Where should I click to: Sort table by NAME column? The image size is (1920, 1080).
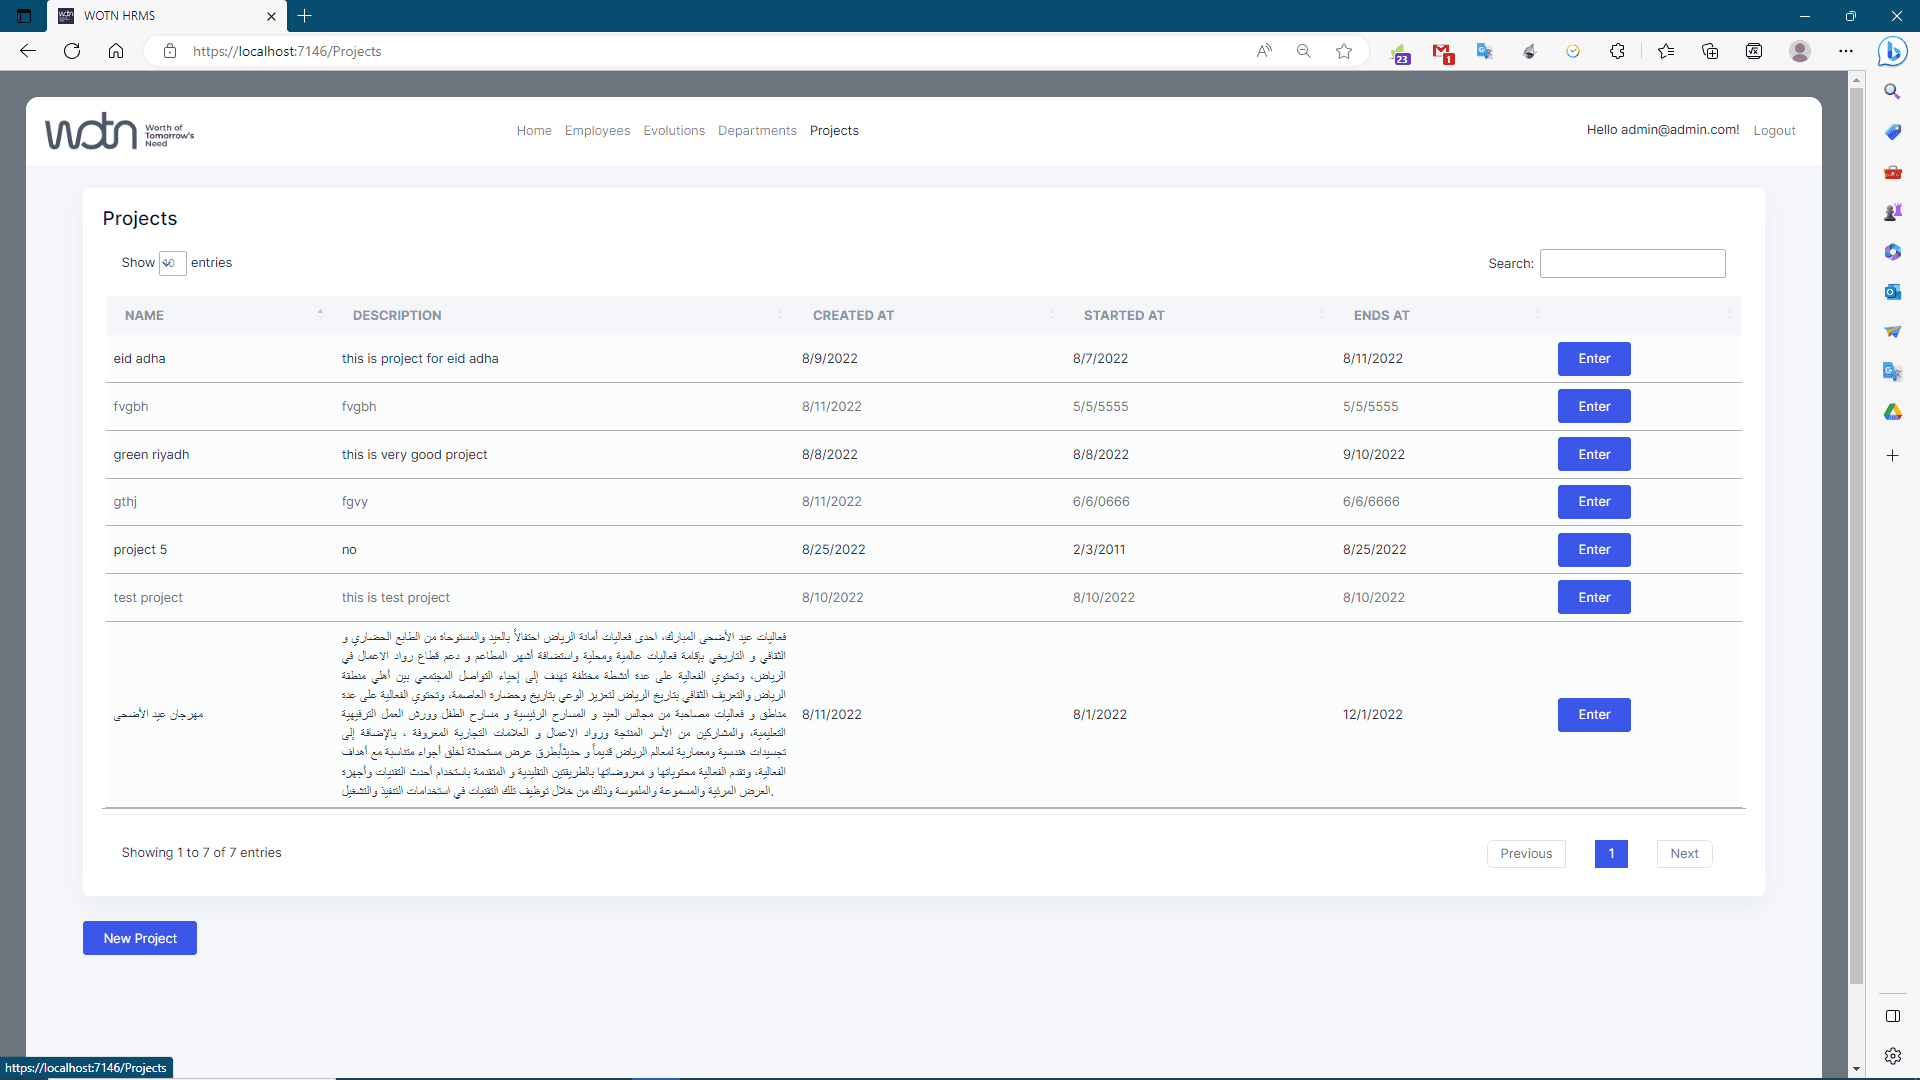click(x=221, y=315)
